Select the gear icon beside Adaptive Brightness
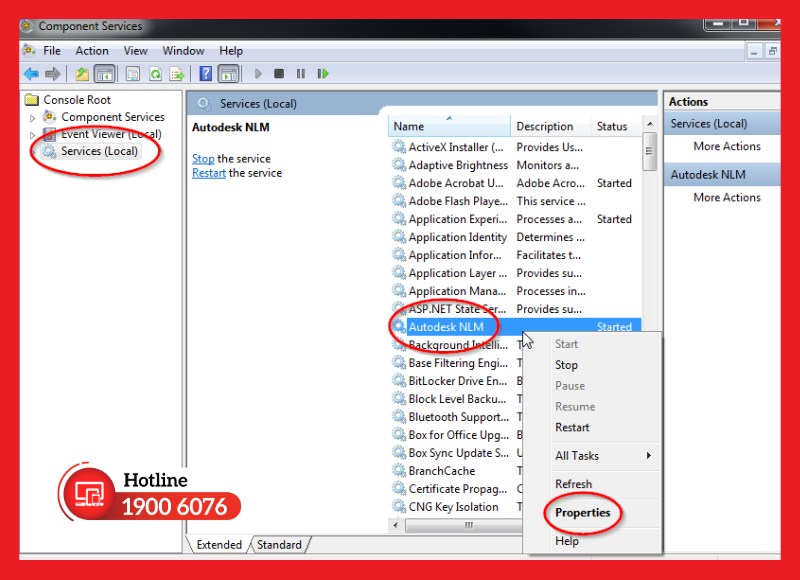Viewport: 800px width, 580px height. pos(398,165)
